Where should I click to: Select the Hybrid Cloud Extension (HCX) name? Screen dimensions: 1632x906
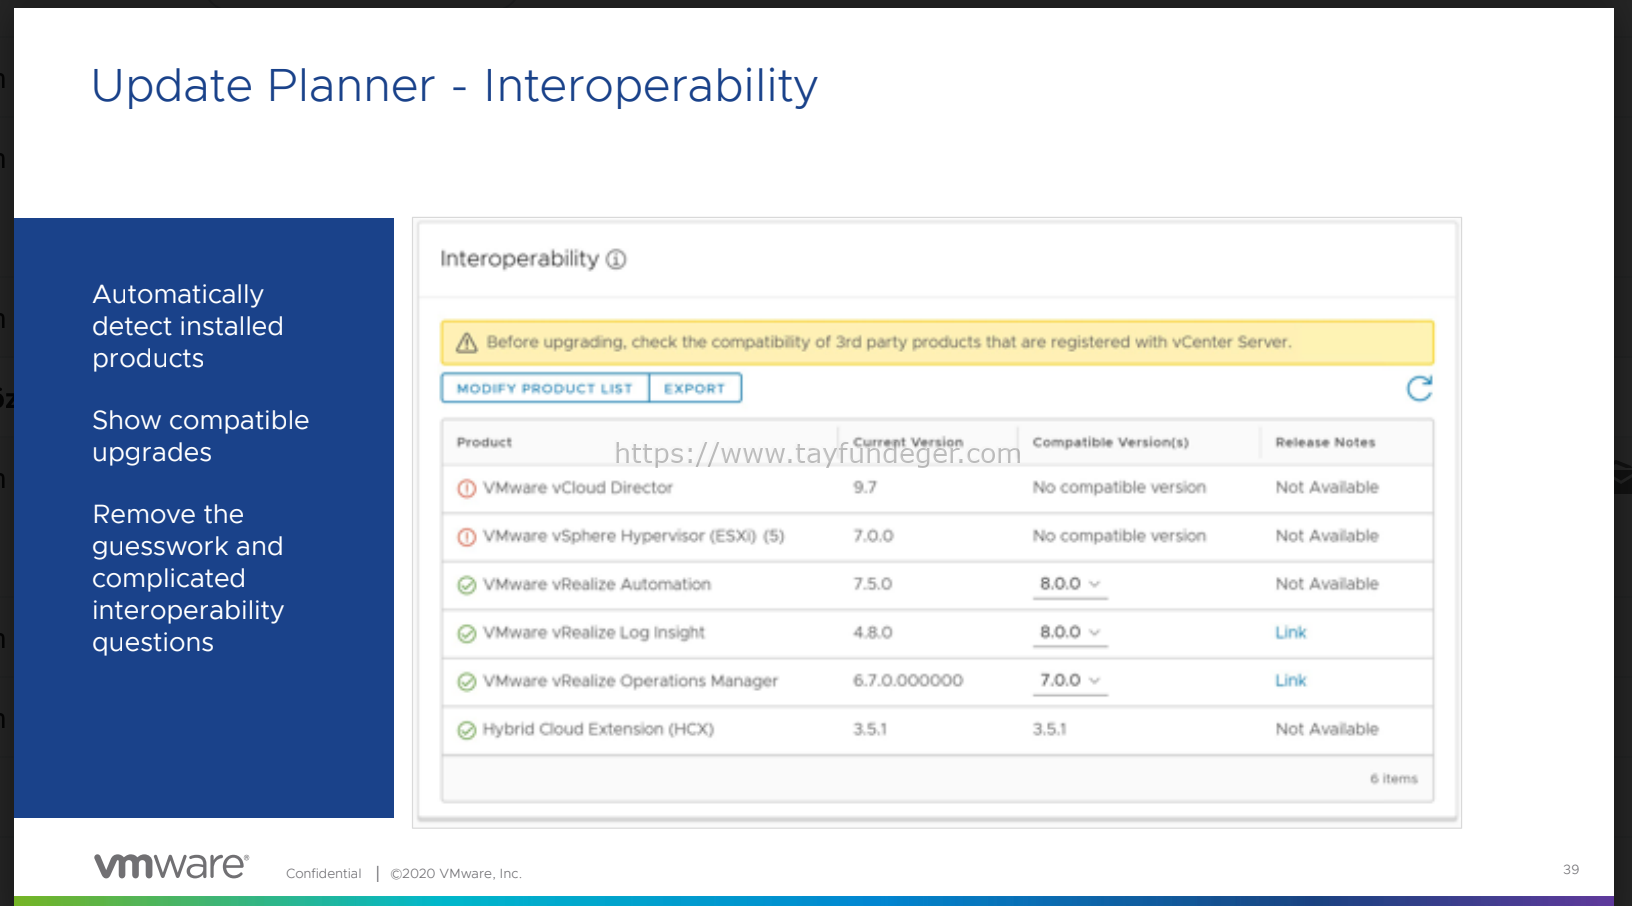point(598,729)
